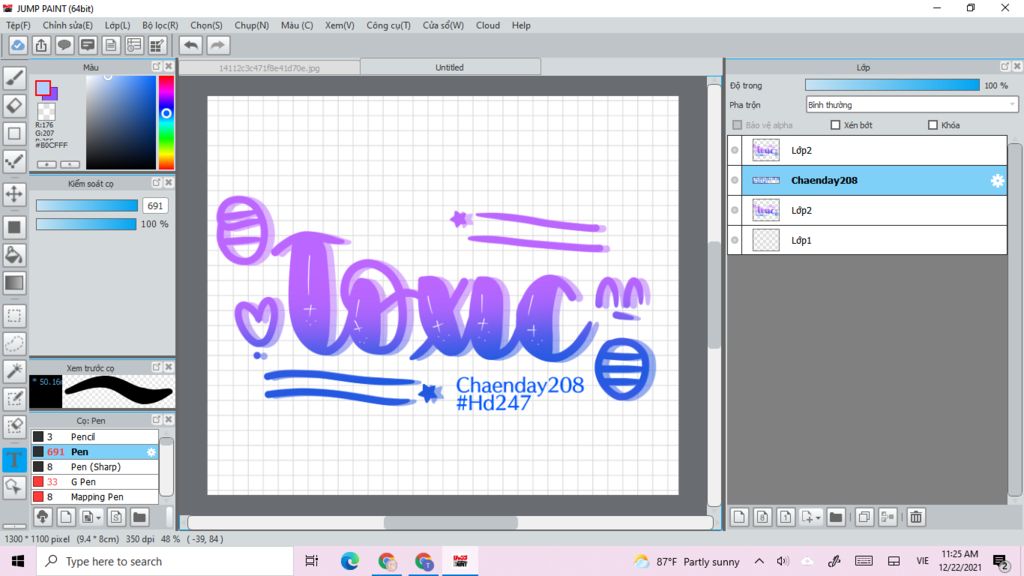Click the taskbar search box

click(164, 561)
